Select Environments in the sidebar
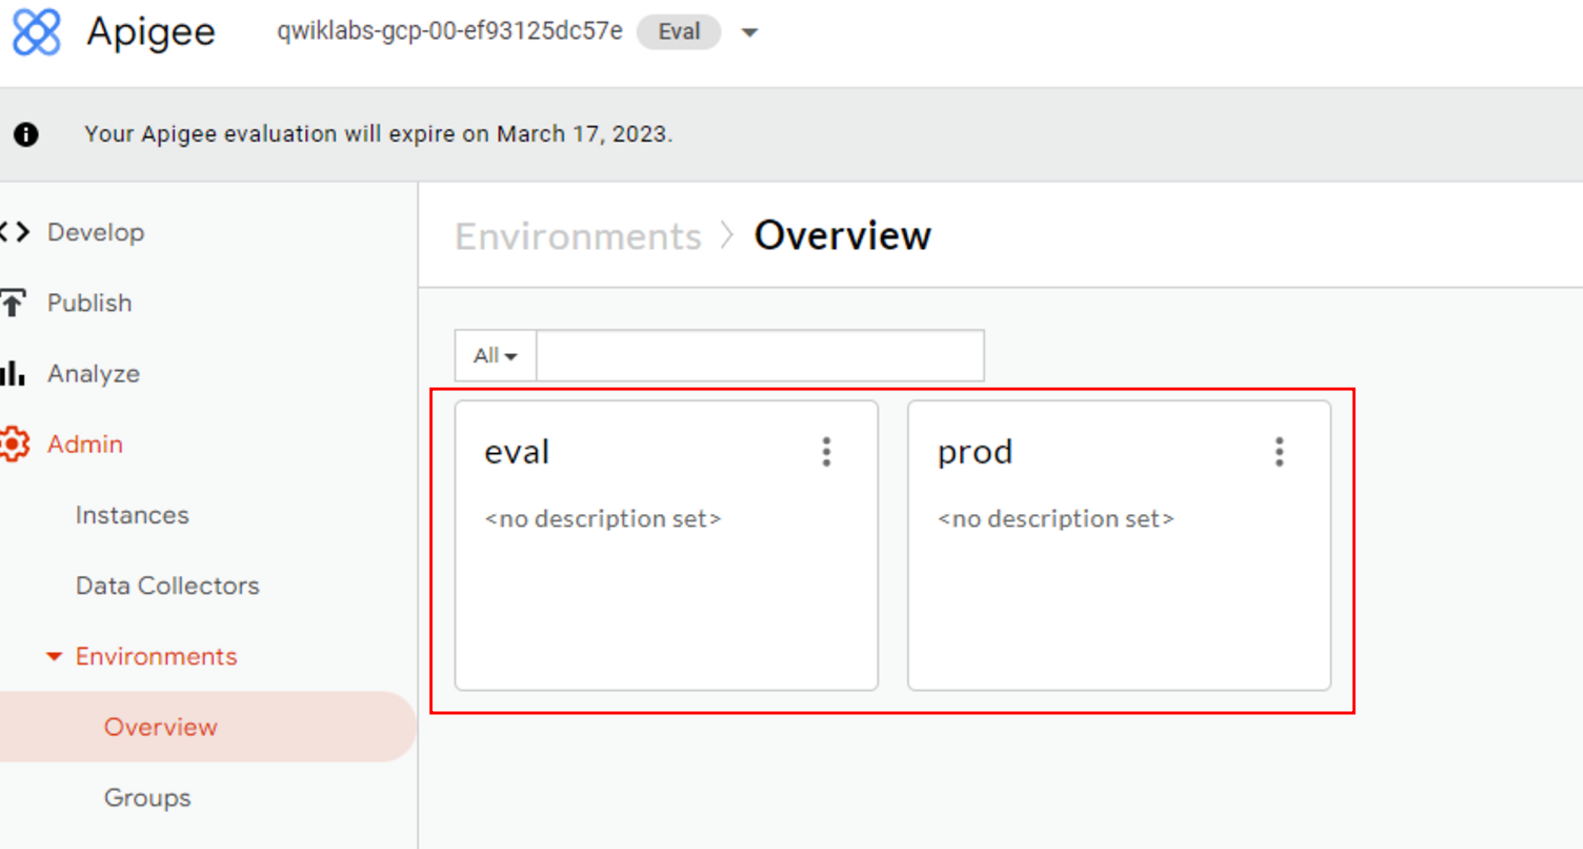Screen dimensions: 1583x849 (x=156, y=657)
